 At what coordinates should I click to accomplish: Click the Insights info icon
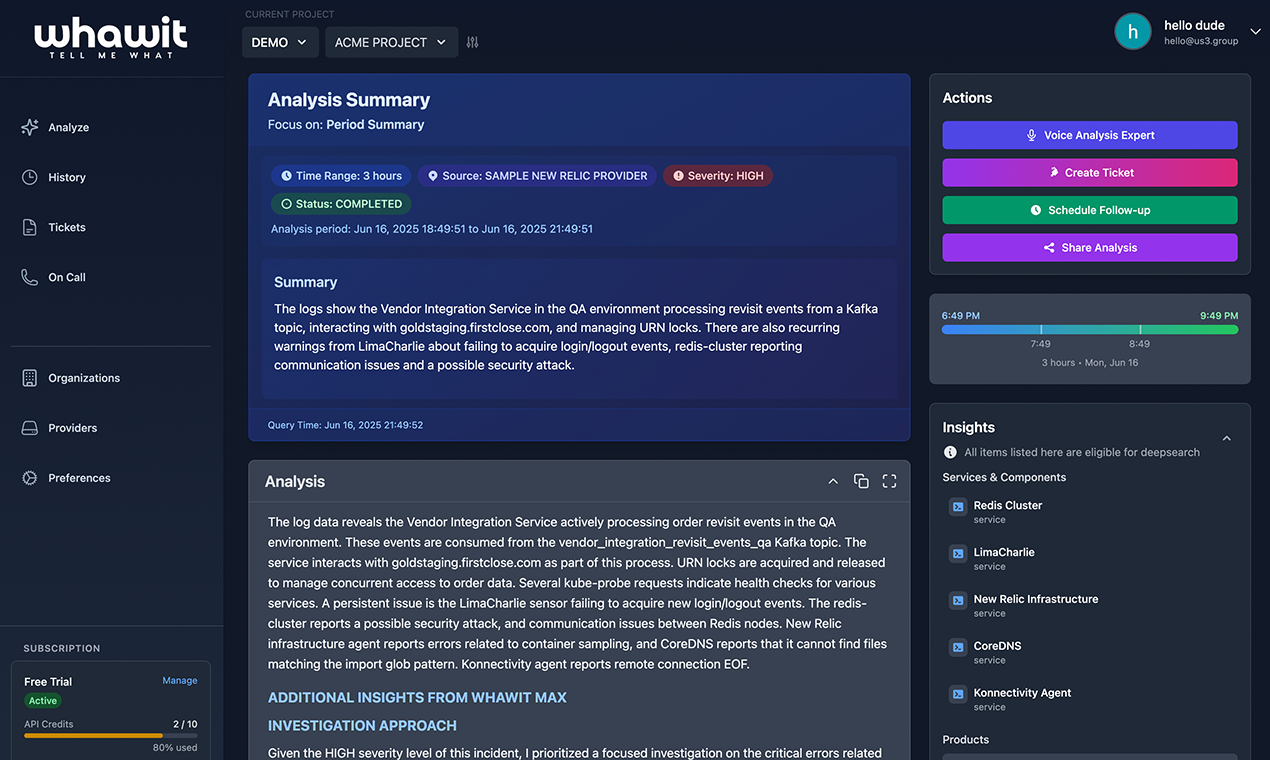tap(950, 452)
